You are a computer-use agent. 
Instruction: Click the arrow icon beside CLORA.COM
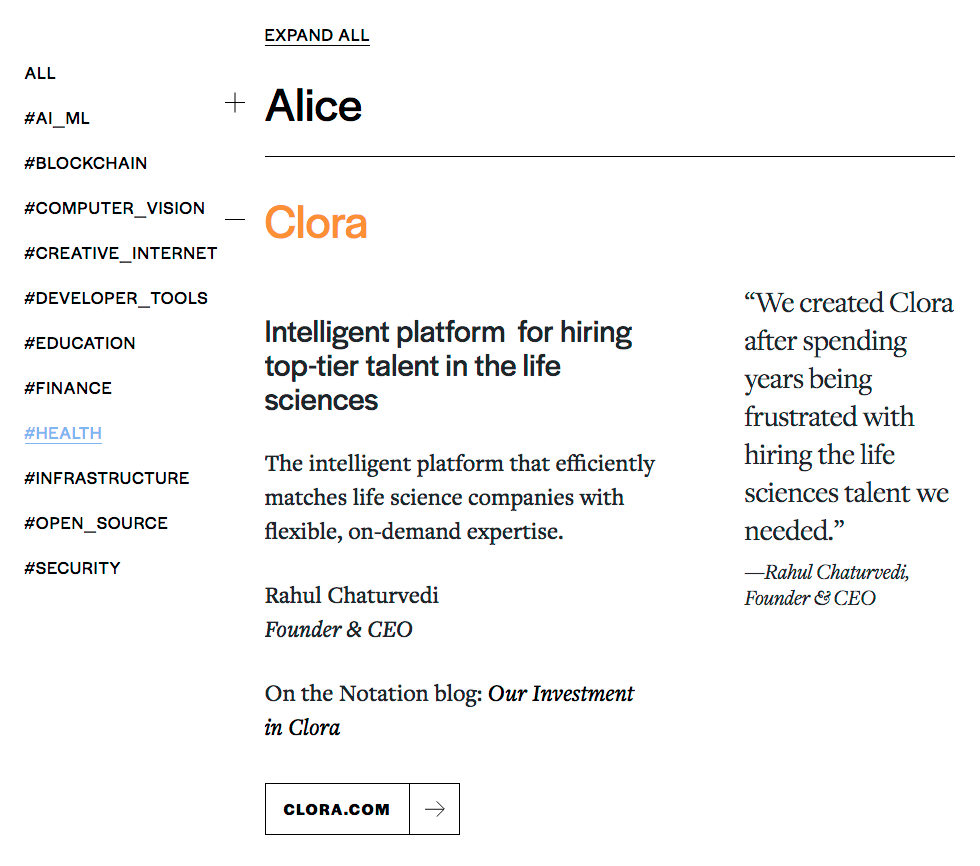coord(434,809)
